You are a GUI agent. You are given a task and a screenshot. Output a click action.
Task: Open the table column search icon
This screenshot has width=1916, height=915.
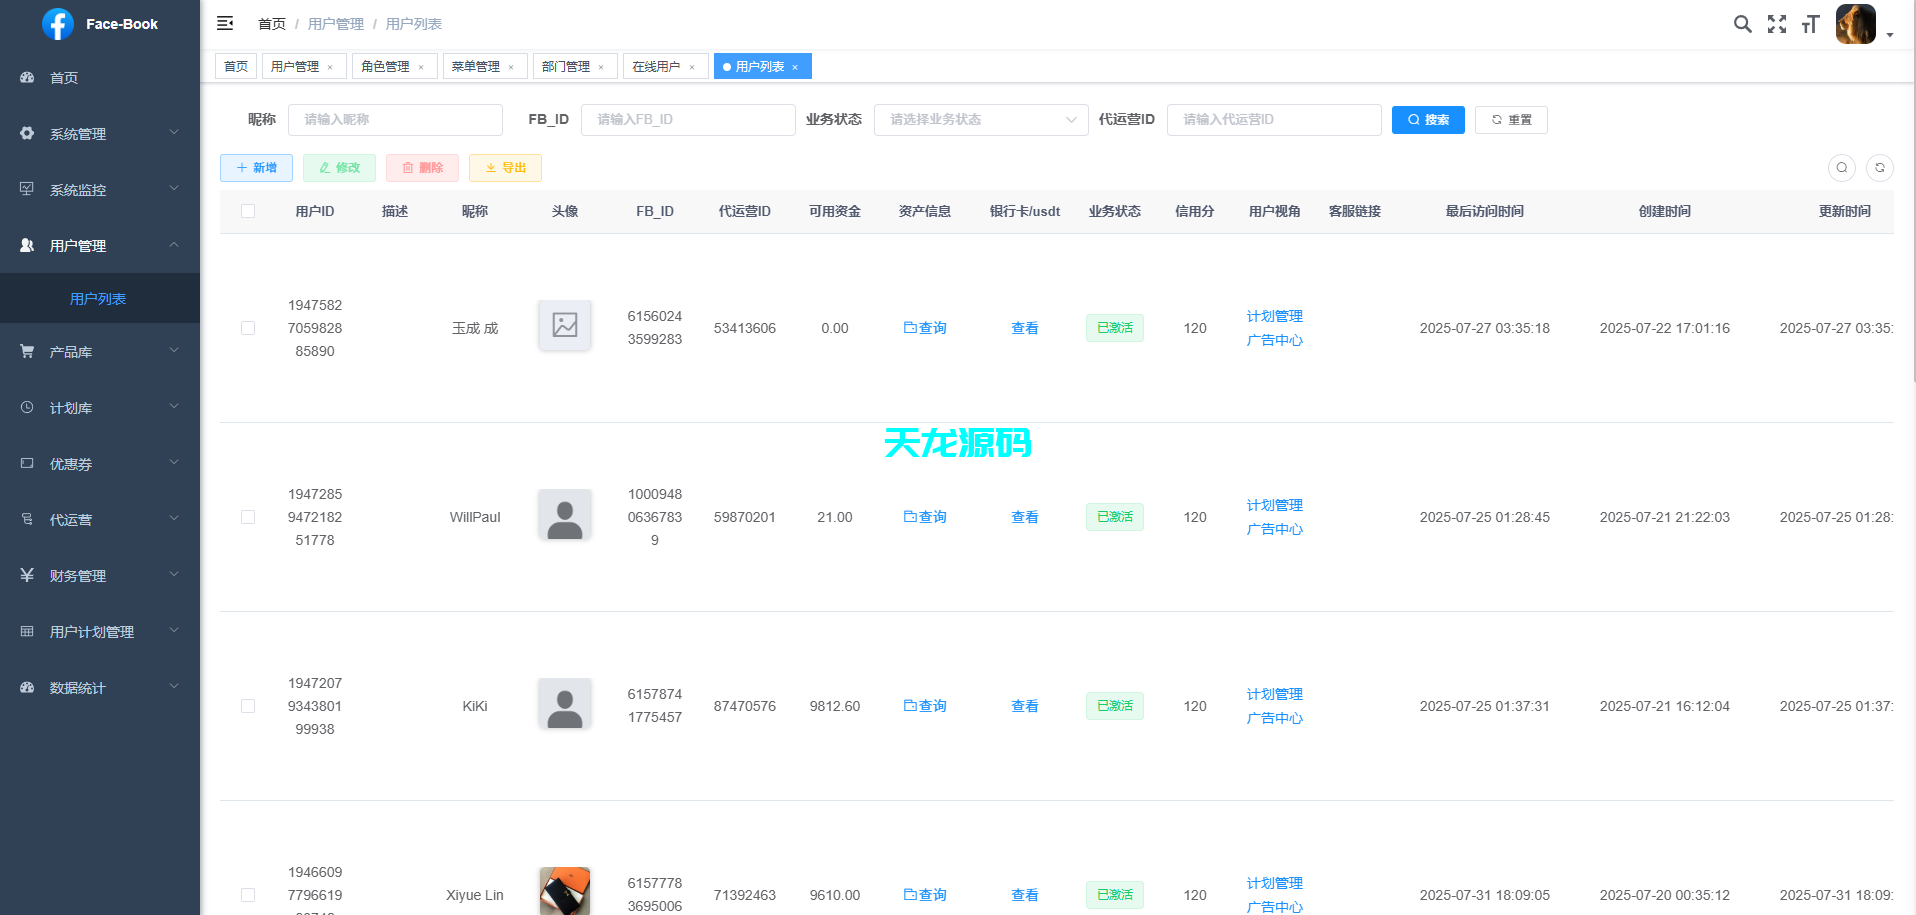pyautogui.click(x=1841, y=167)
